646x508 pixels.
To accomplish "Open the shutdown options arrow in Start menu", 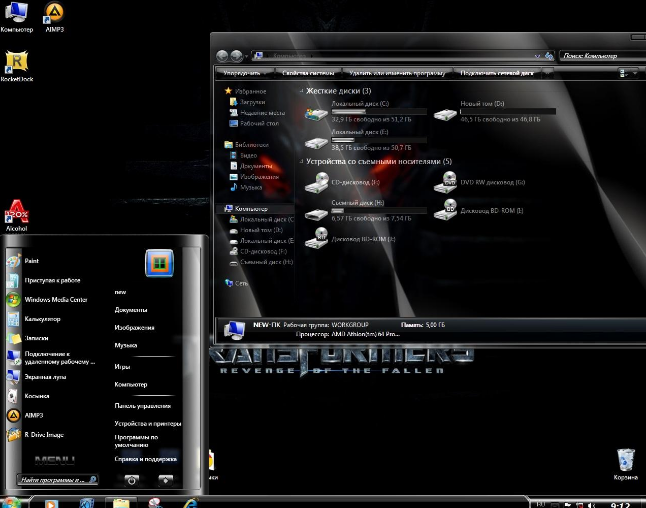I will click(x=166, y=480).
